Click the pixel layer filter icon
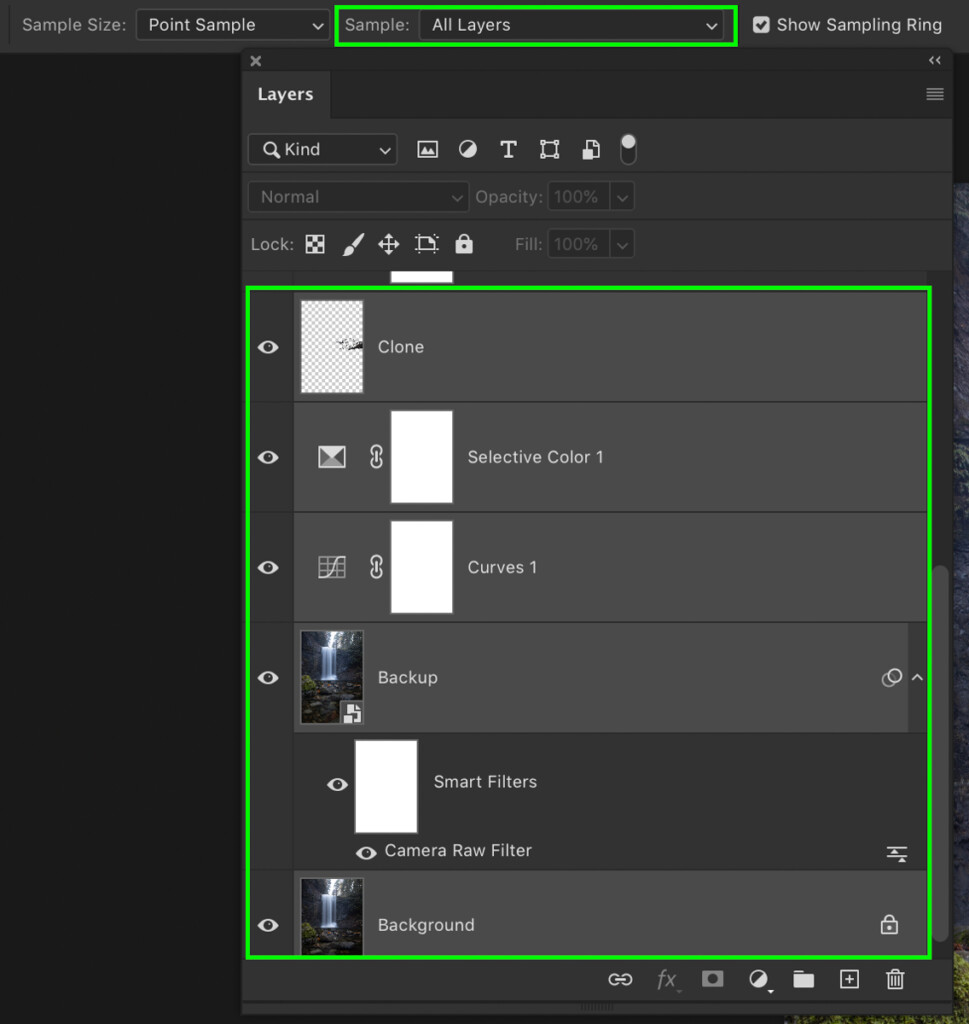This screenshot has height=1024, width=969. click(x=427, y=150)
